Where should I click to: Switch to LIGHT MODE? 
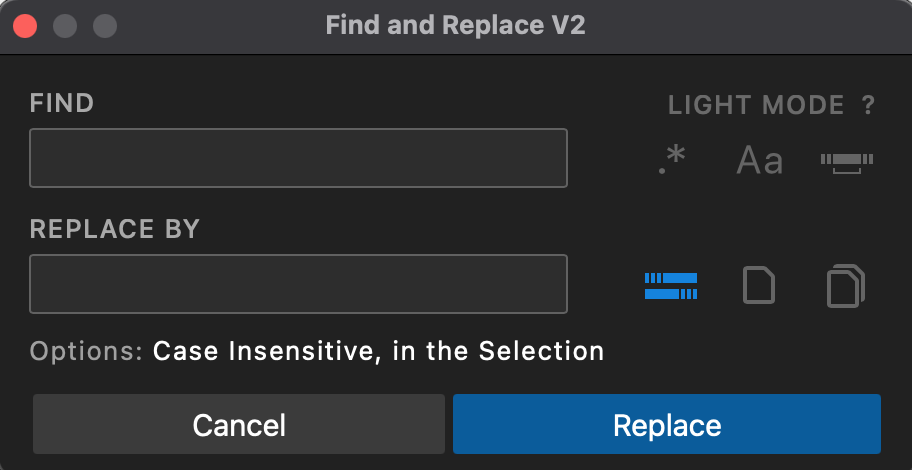click(756, 105)
